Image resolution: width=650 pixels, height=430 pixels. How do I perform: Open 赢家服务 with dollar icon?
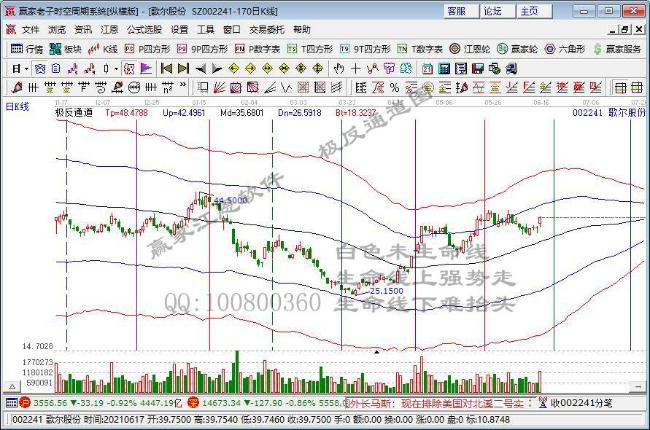click(x=616, y=49)
